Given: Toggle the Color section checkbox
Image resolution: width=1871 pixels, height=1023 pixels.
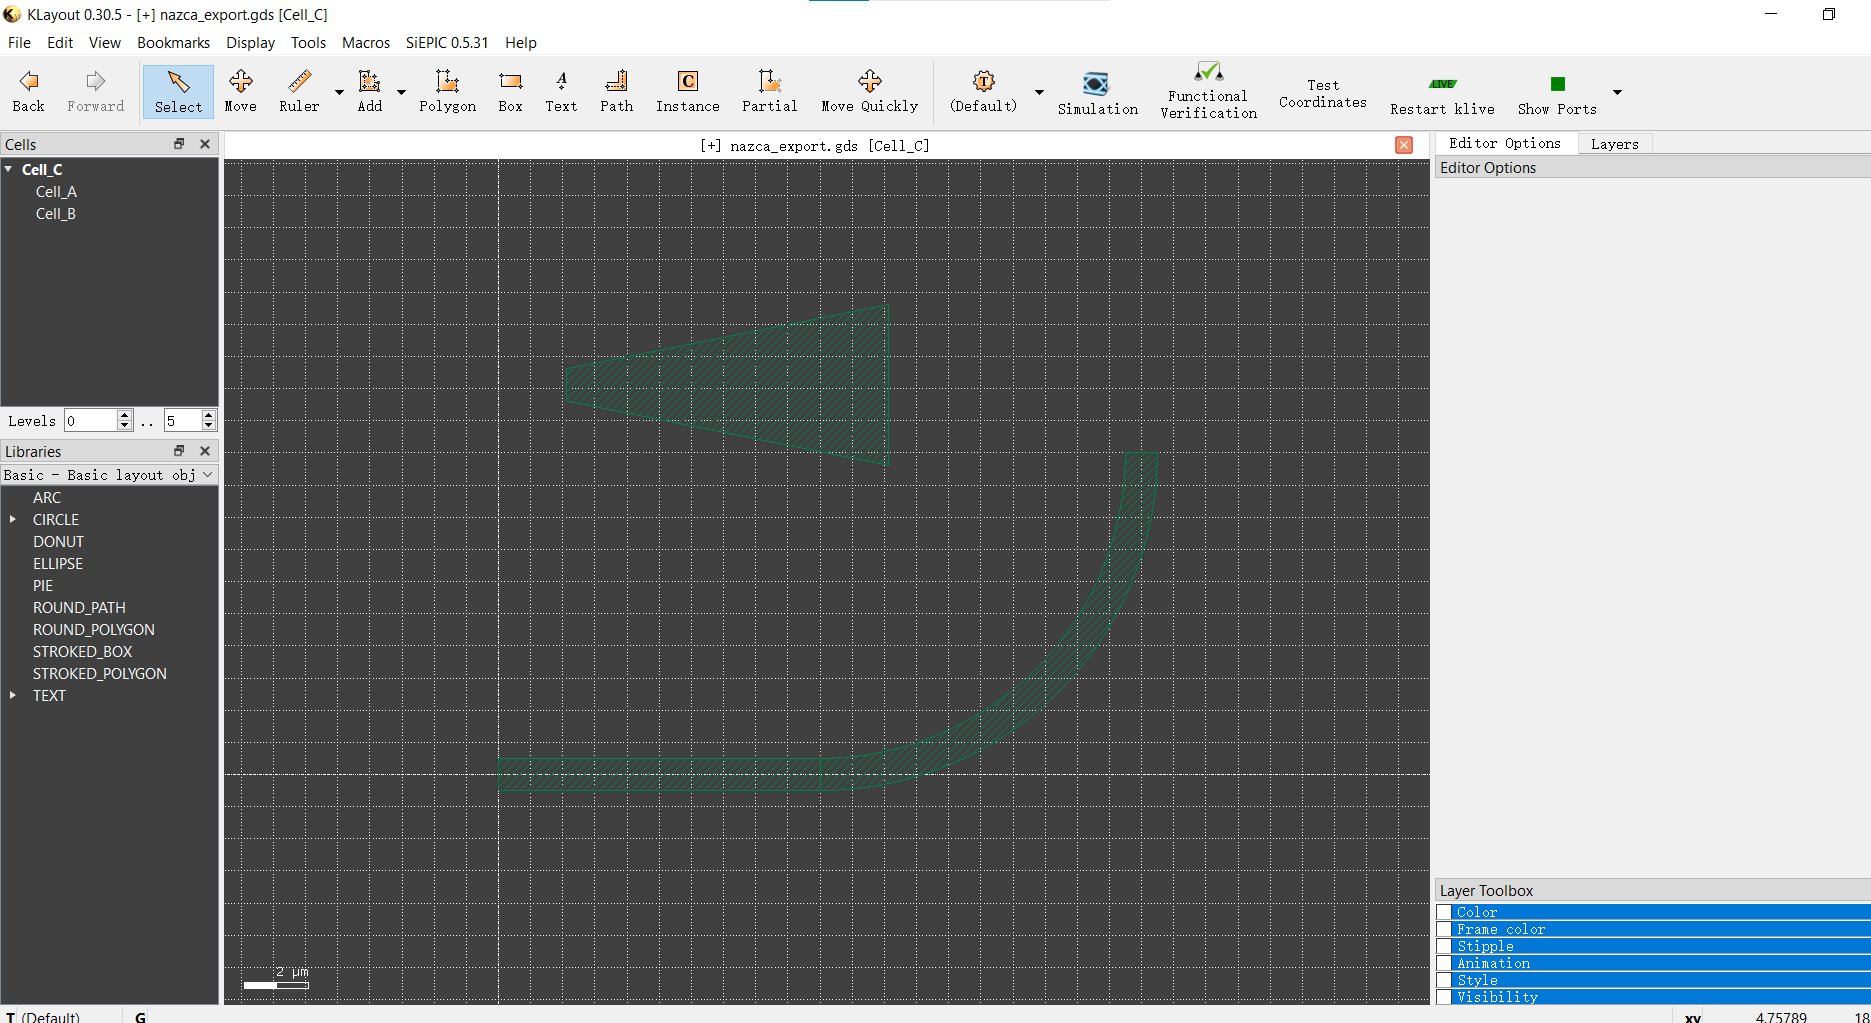Looking at the screenshot, I should [1444, 912].
